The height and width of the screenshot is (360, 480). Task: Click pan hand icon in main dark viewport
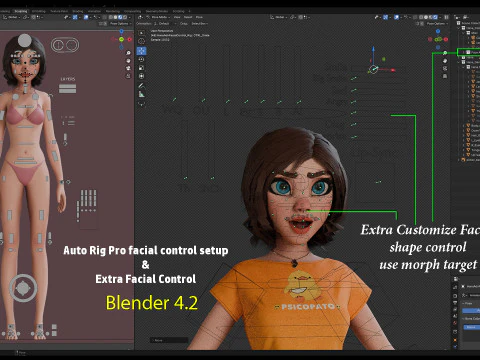tap(445, 61)
